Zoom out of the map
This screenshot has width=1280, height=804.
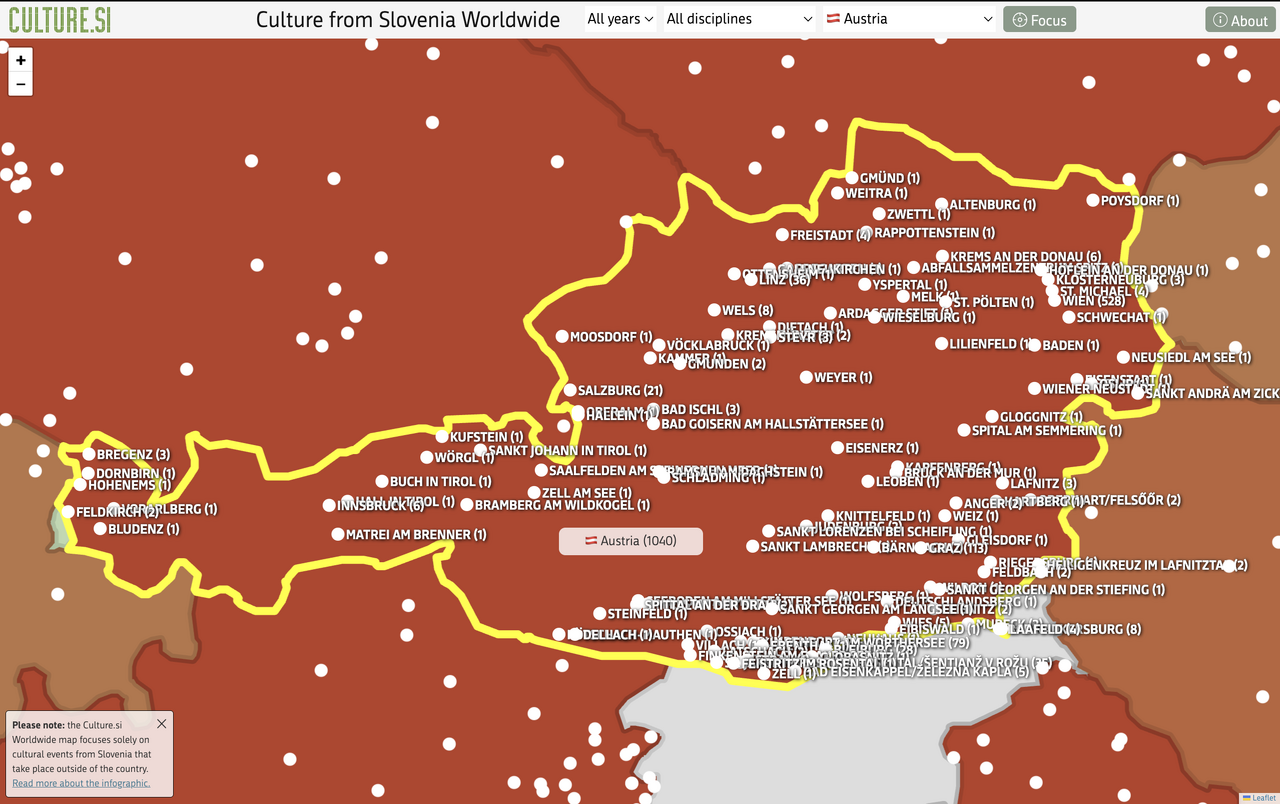20,84
